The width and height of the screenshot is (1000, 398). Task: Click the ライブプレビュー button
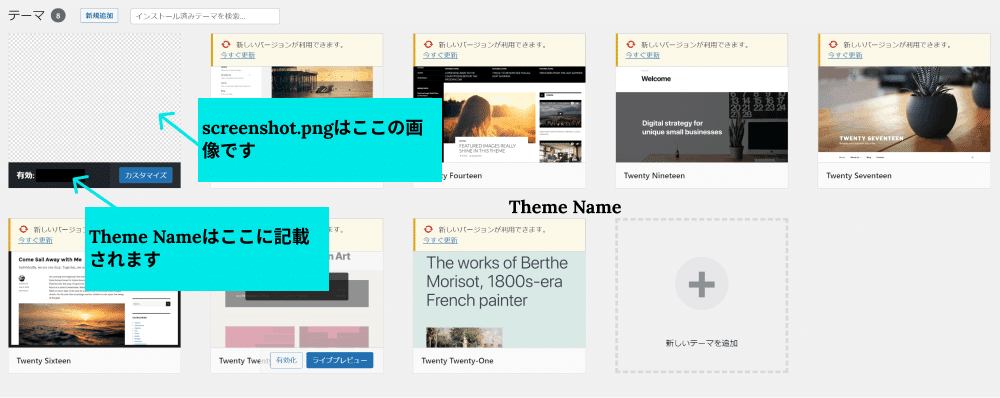[340, 360]
